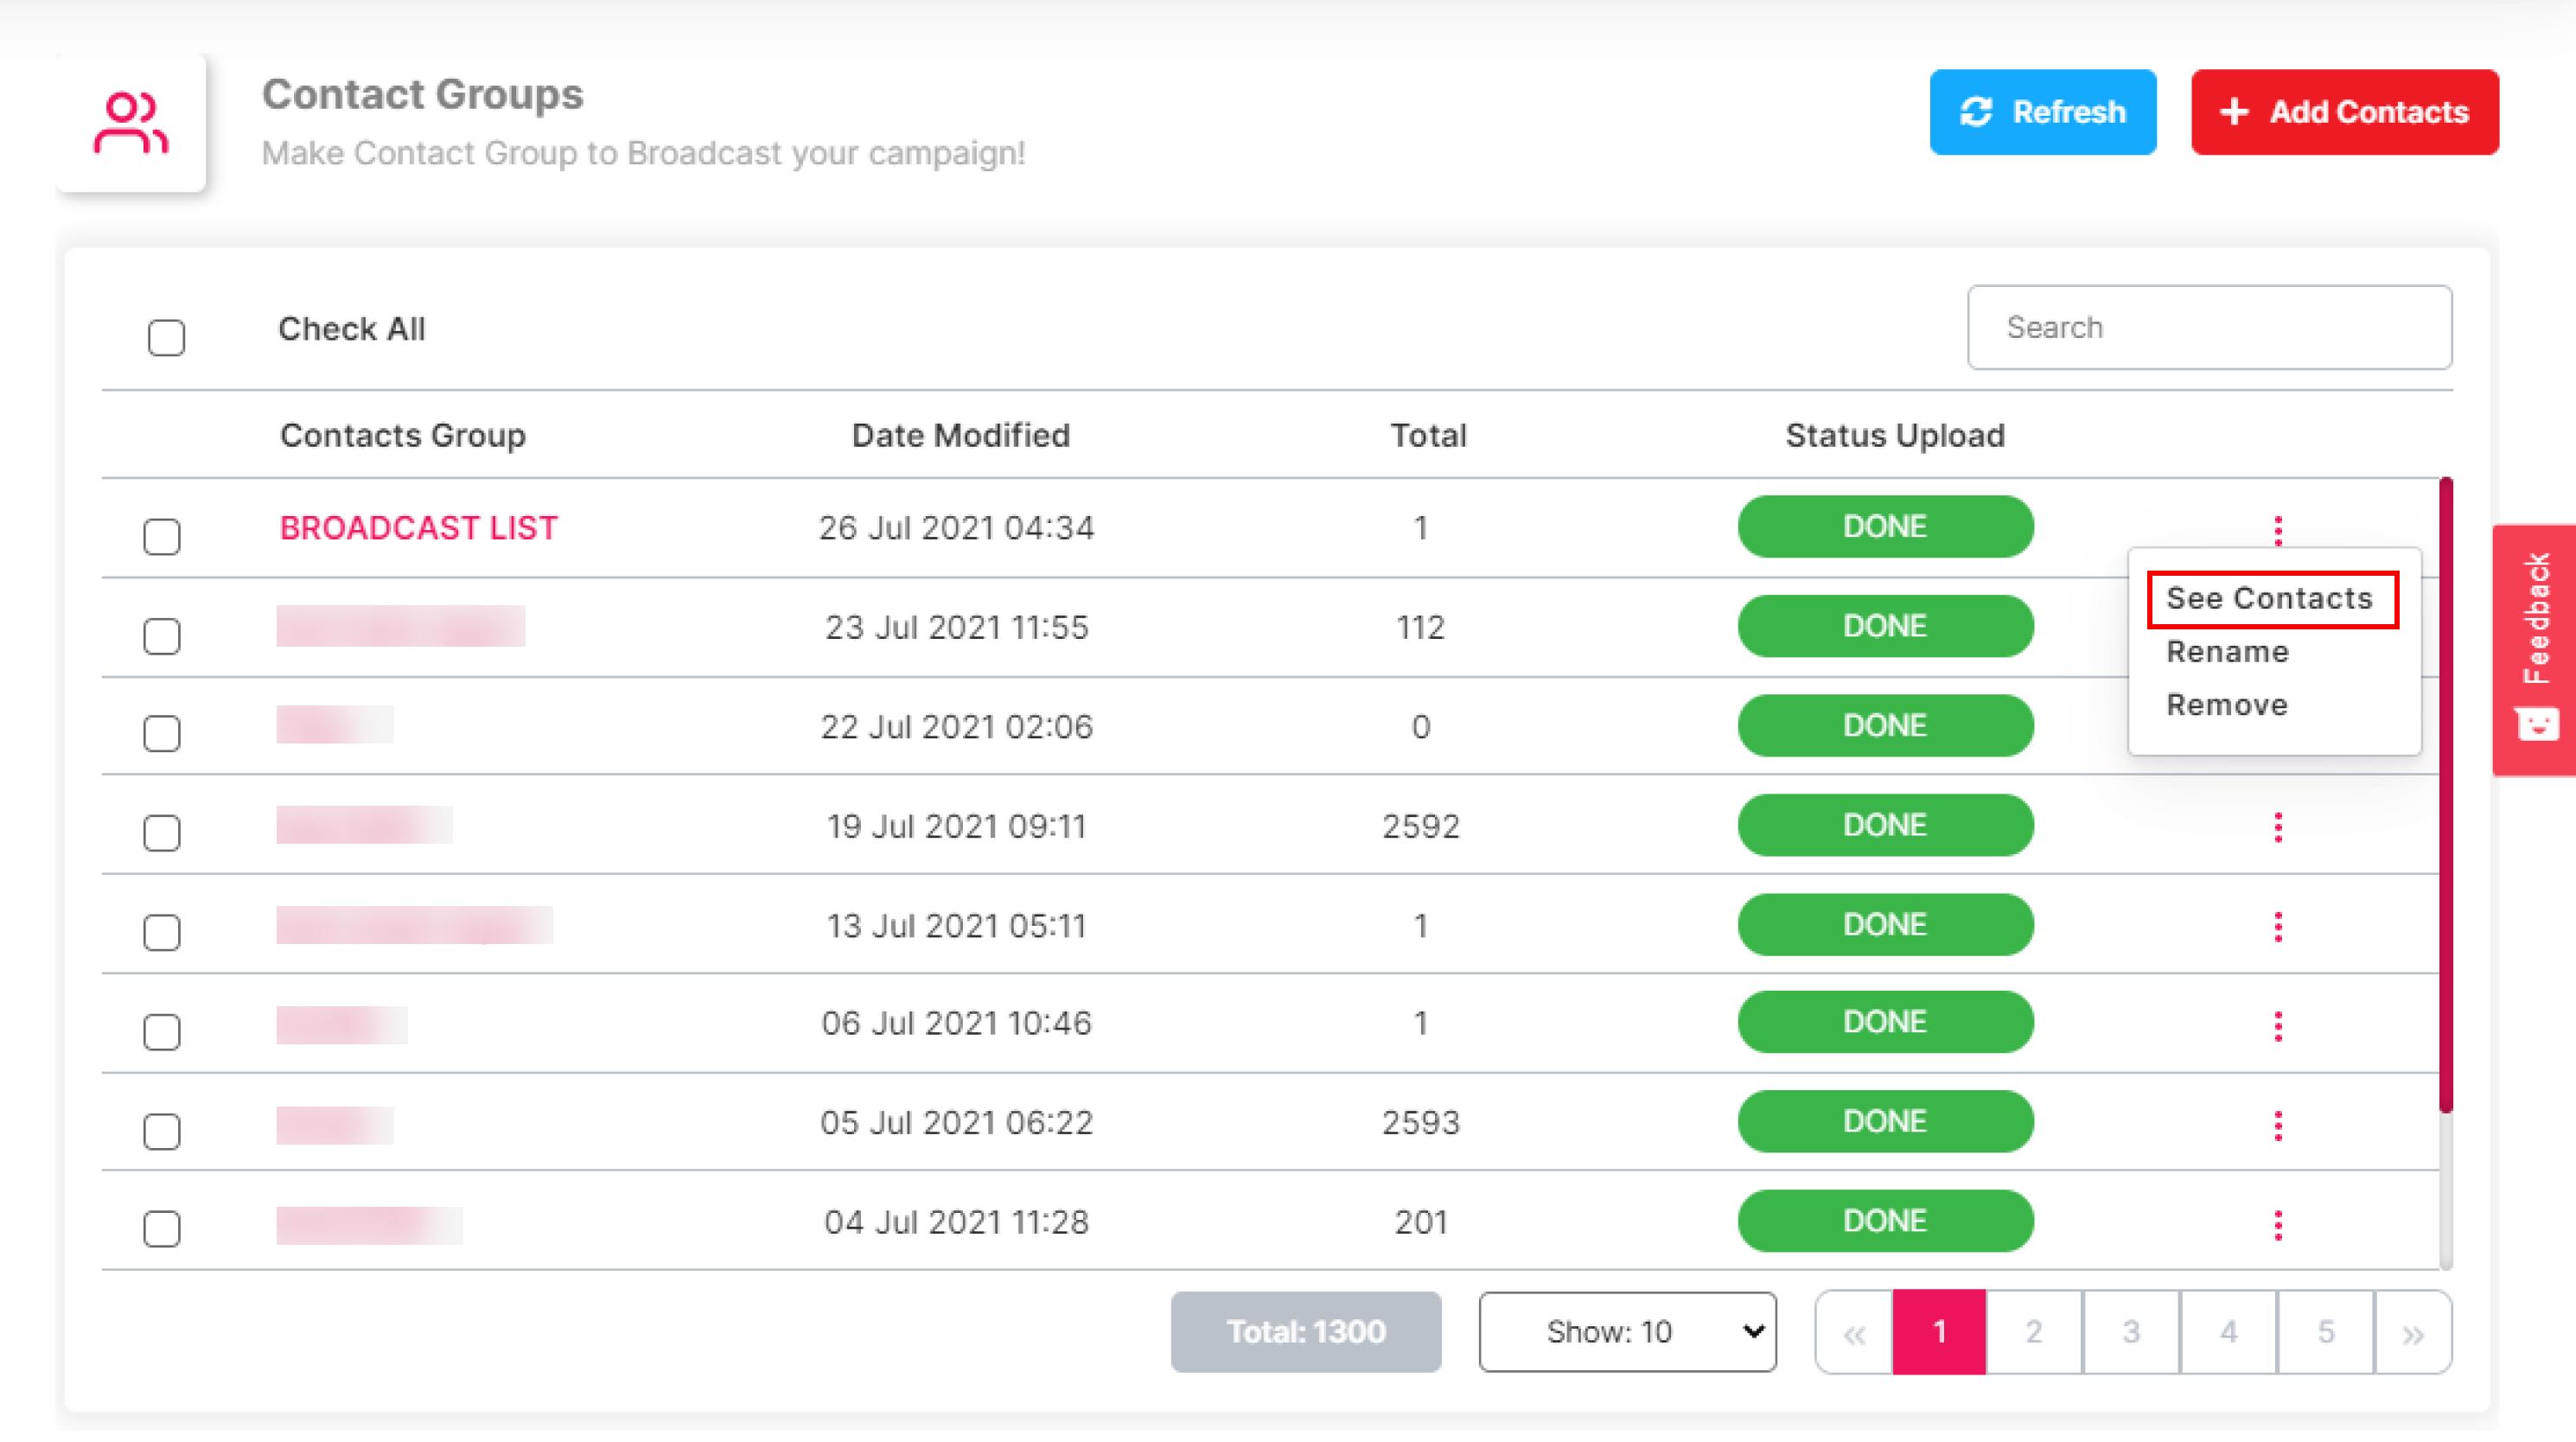
Task: Open the three-dot menu for the 19 Jul 2021 row
Action: (x=2277, y=827)
